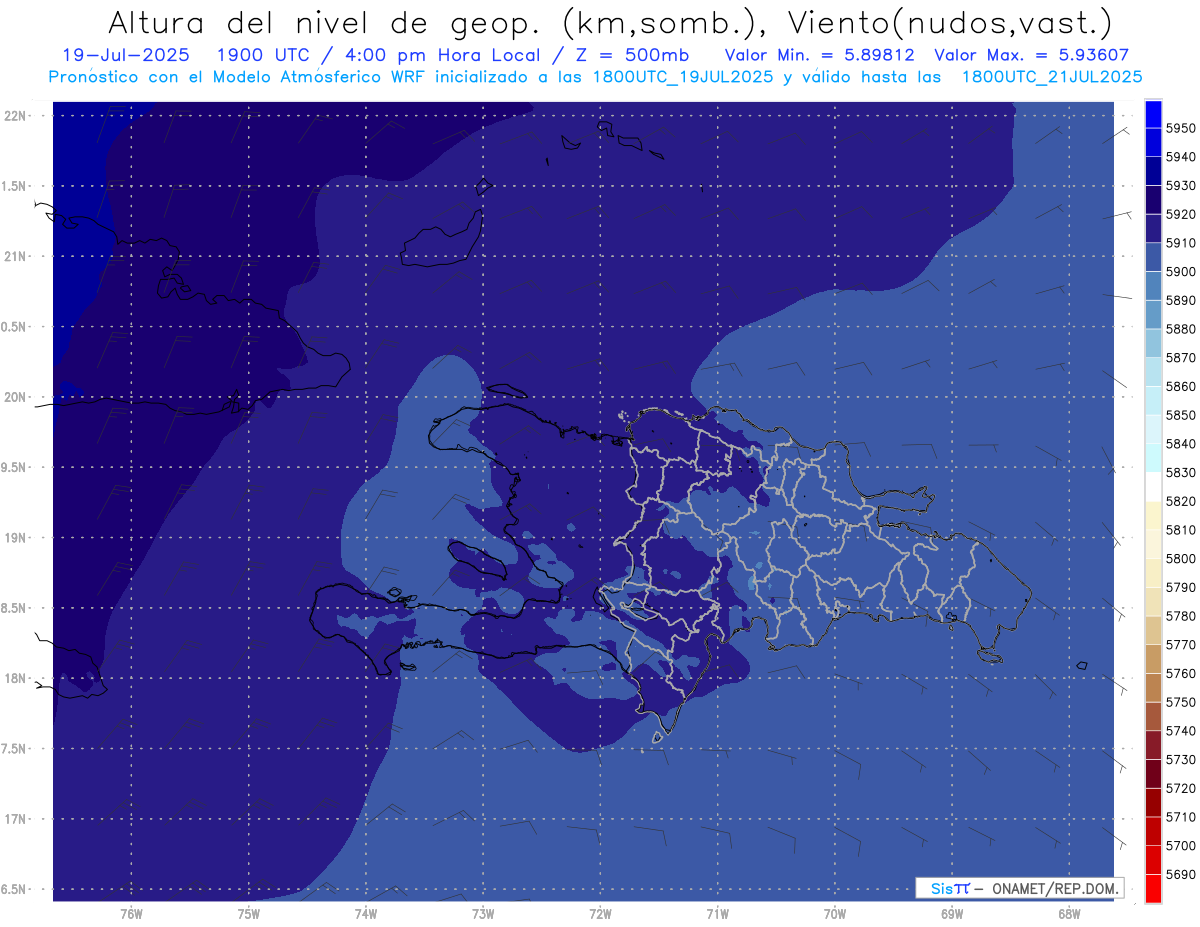Click the longitude axis label 71W
1200x927 pixels.
(717, 913)
